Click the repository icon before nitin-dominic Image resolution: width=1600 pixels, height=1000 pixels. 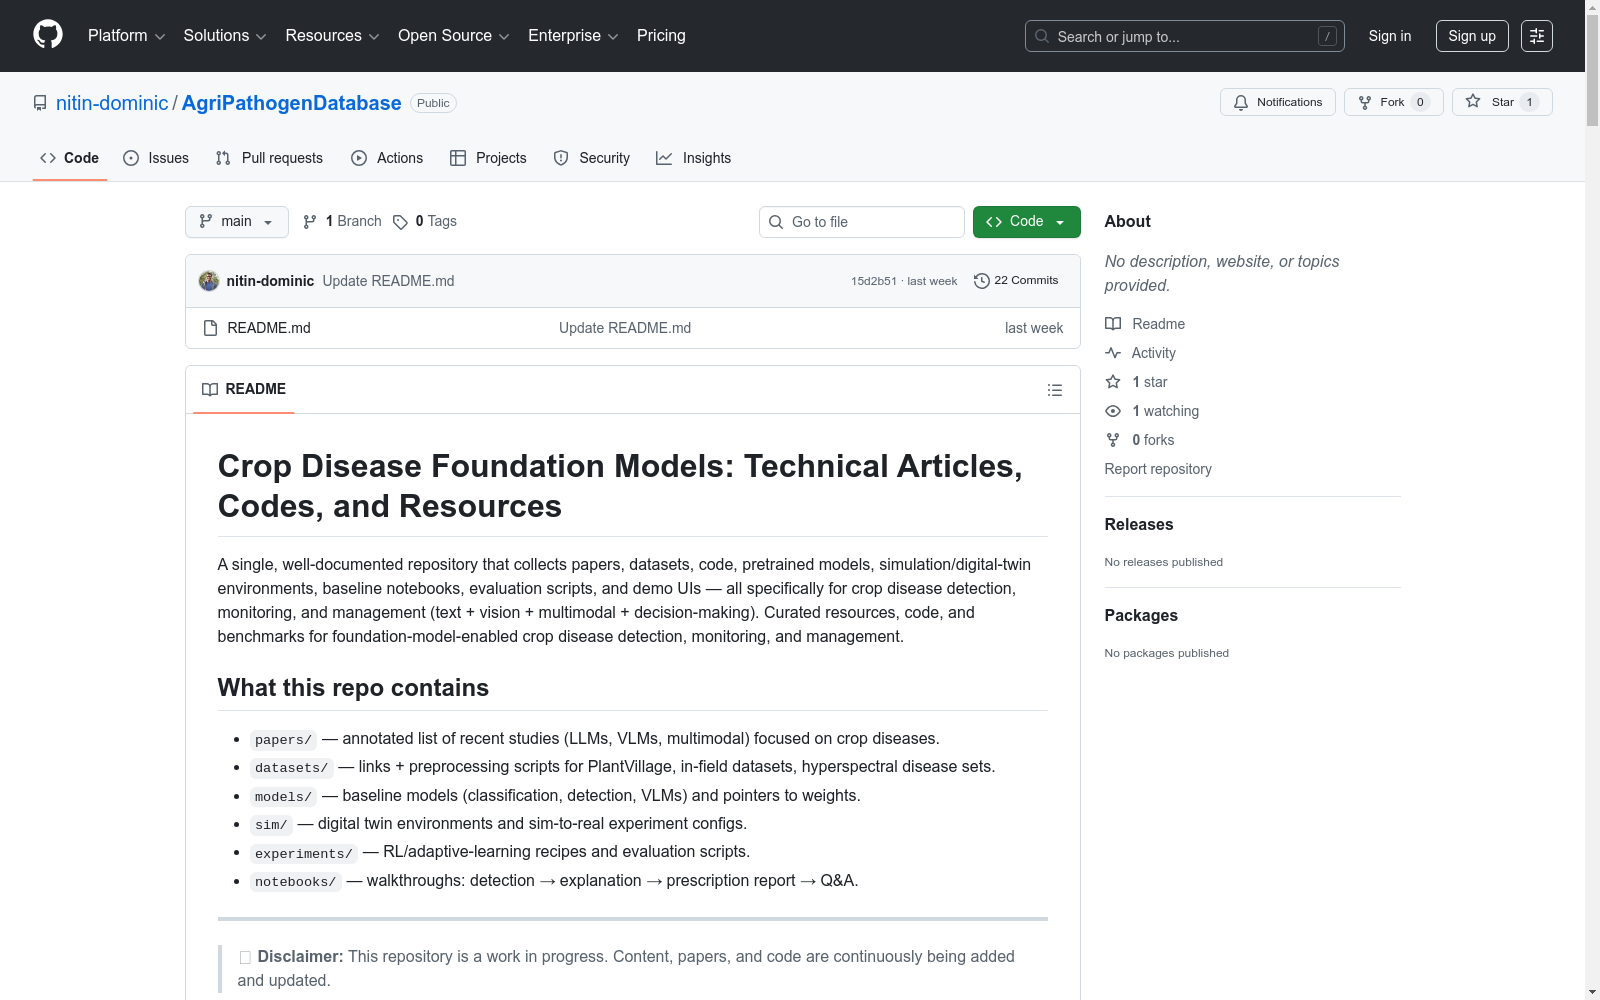[40, 103]
